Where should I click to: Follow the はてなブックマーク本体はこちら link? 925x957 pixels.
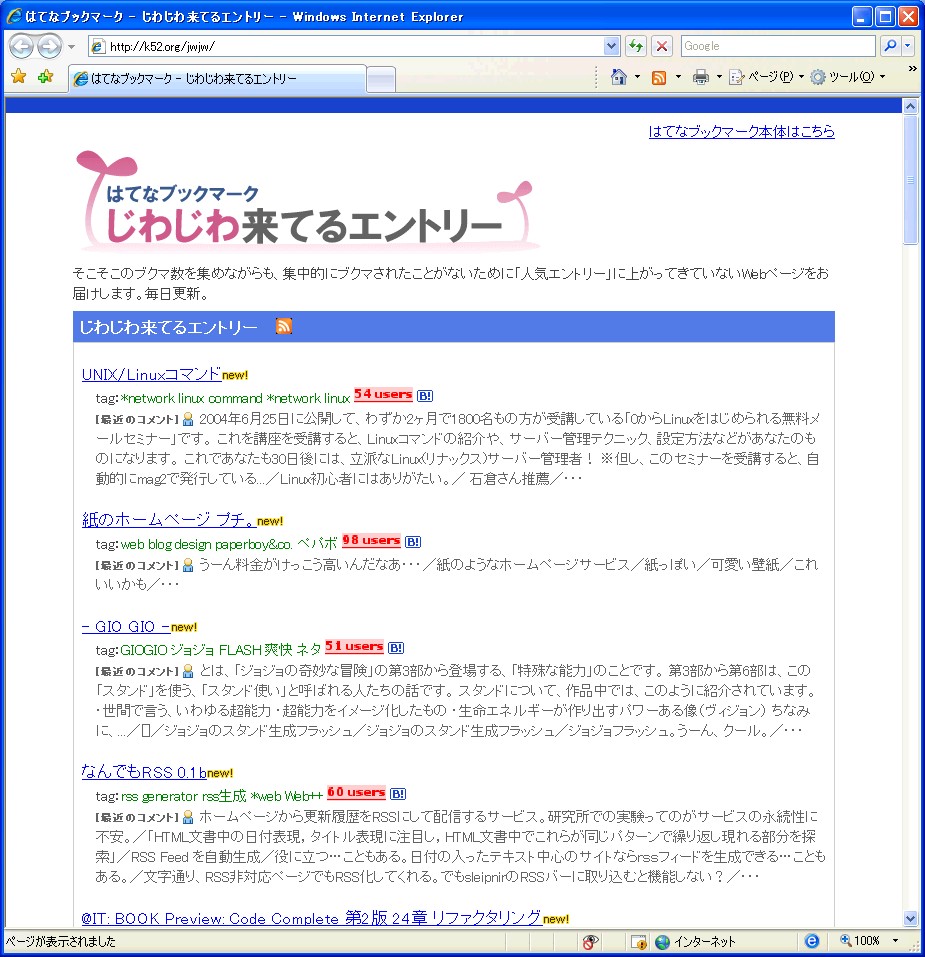(x=741, y=131)
